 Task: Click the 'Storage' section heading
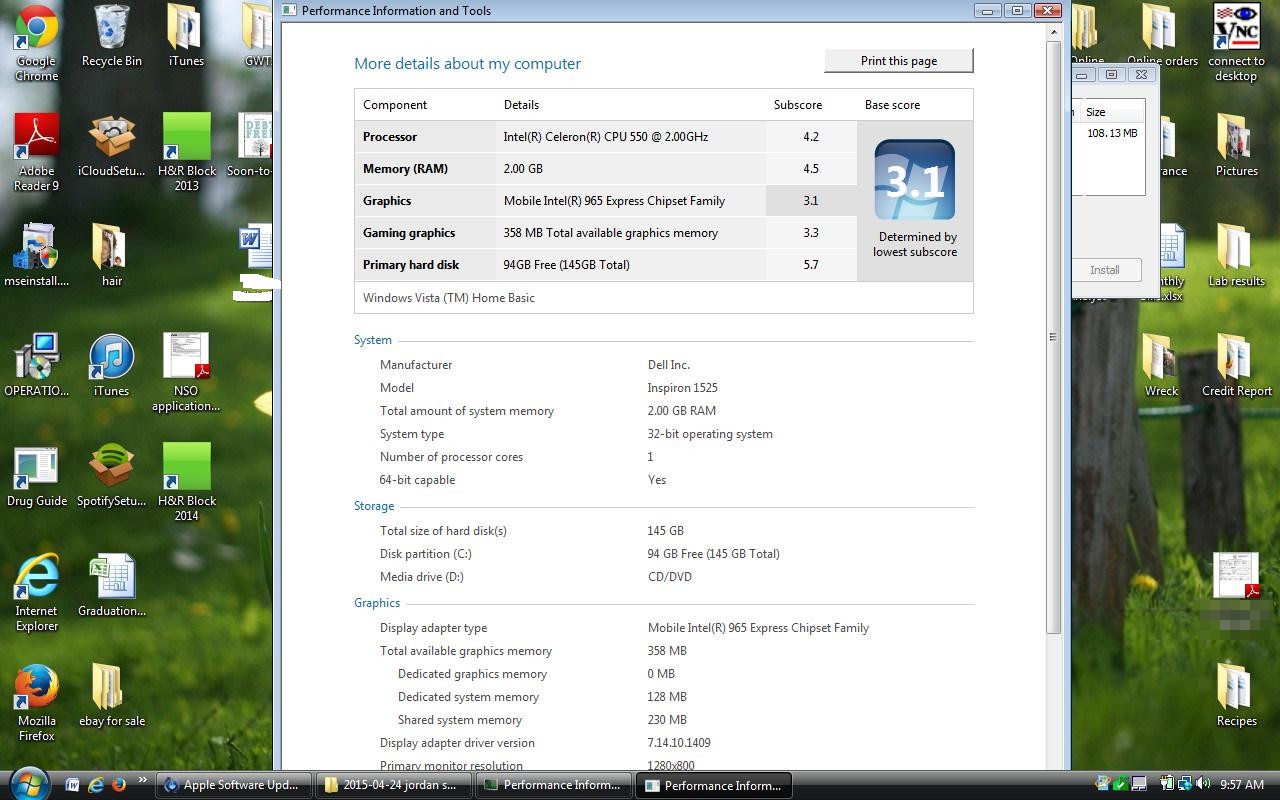tap(374, 506)
